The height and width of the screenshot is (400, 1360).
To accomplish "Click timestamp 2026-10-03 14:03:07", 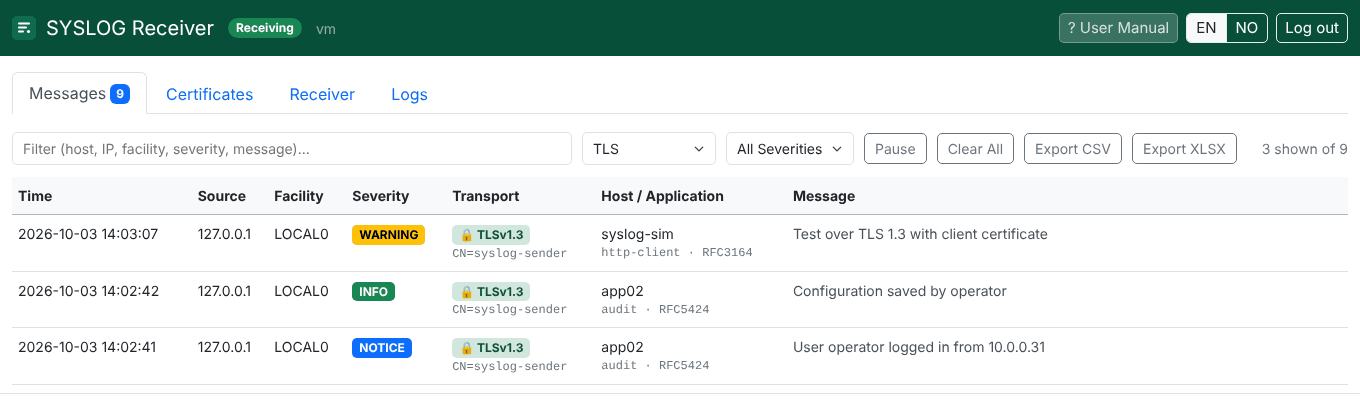I will [88, 234].
